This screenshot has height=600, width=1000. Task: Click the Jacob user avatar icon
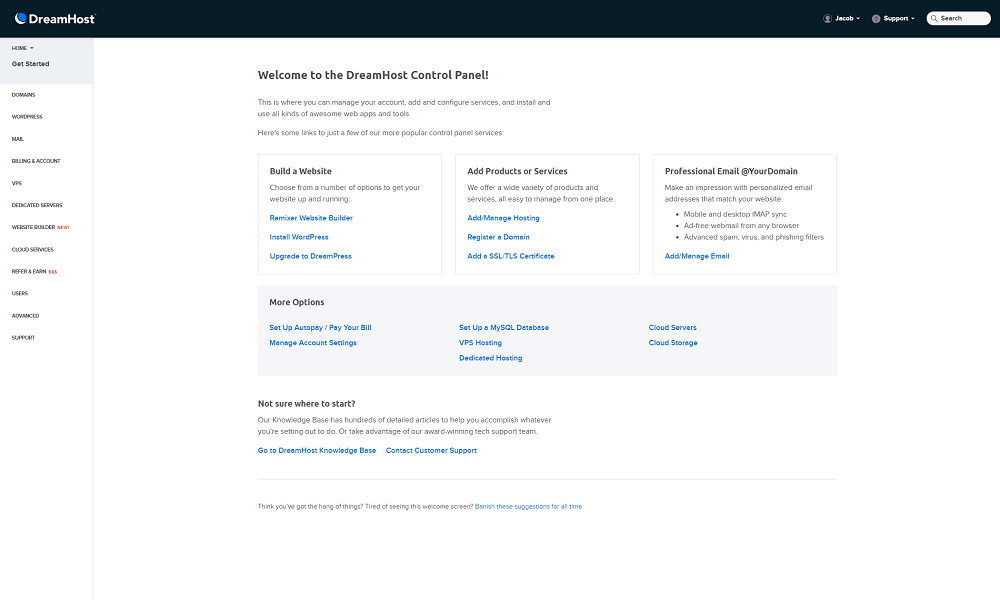(827, 18)
